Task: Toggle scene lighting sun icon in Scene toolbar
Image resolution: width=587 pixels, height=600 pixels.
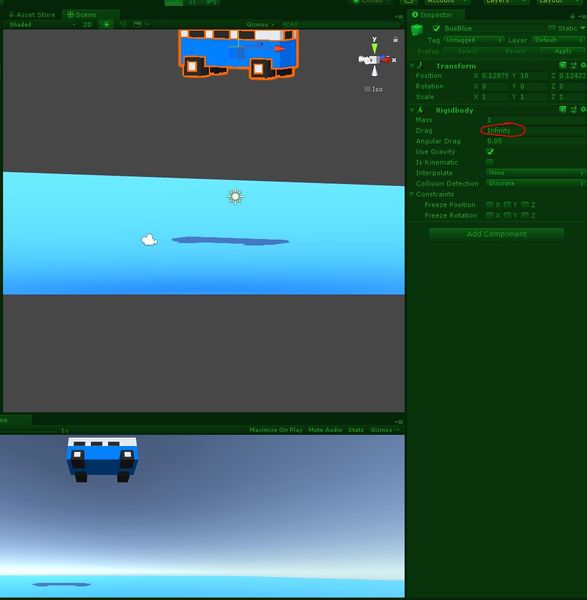Action: 106,24
